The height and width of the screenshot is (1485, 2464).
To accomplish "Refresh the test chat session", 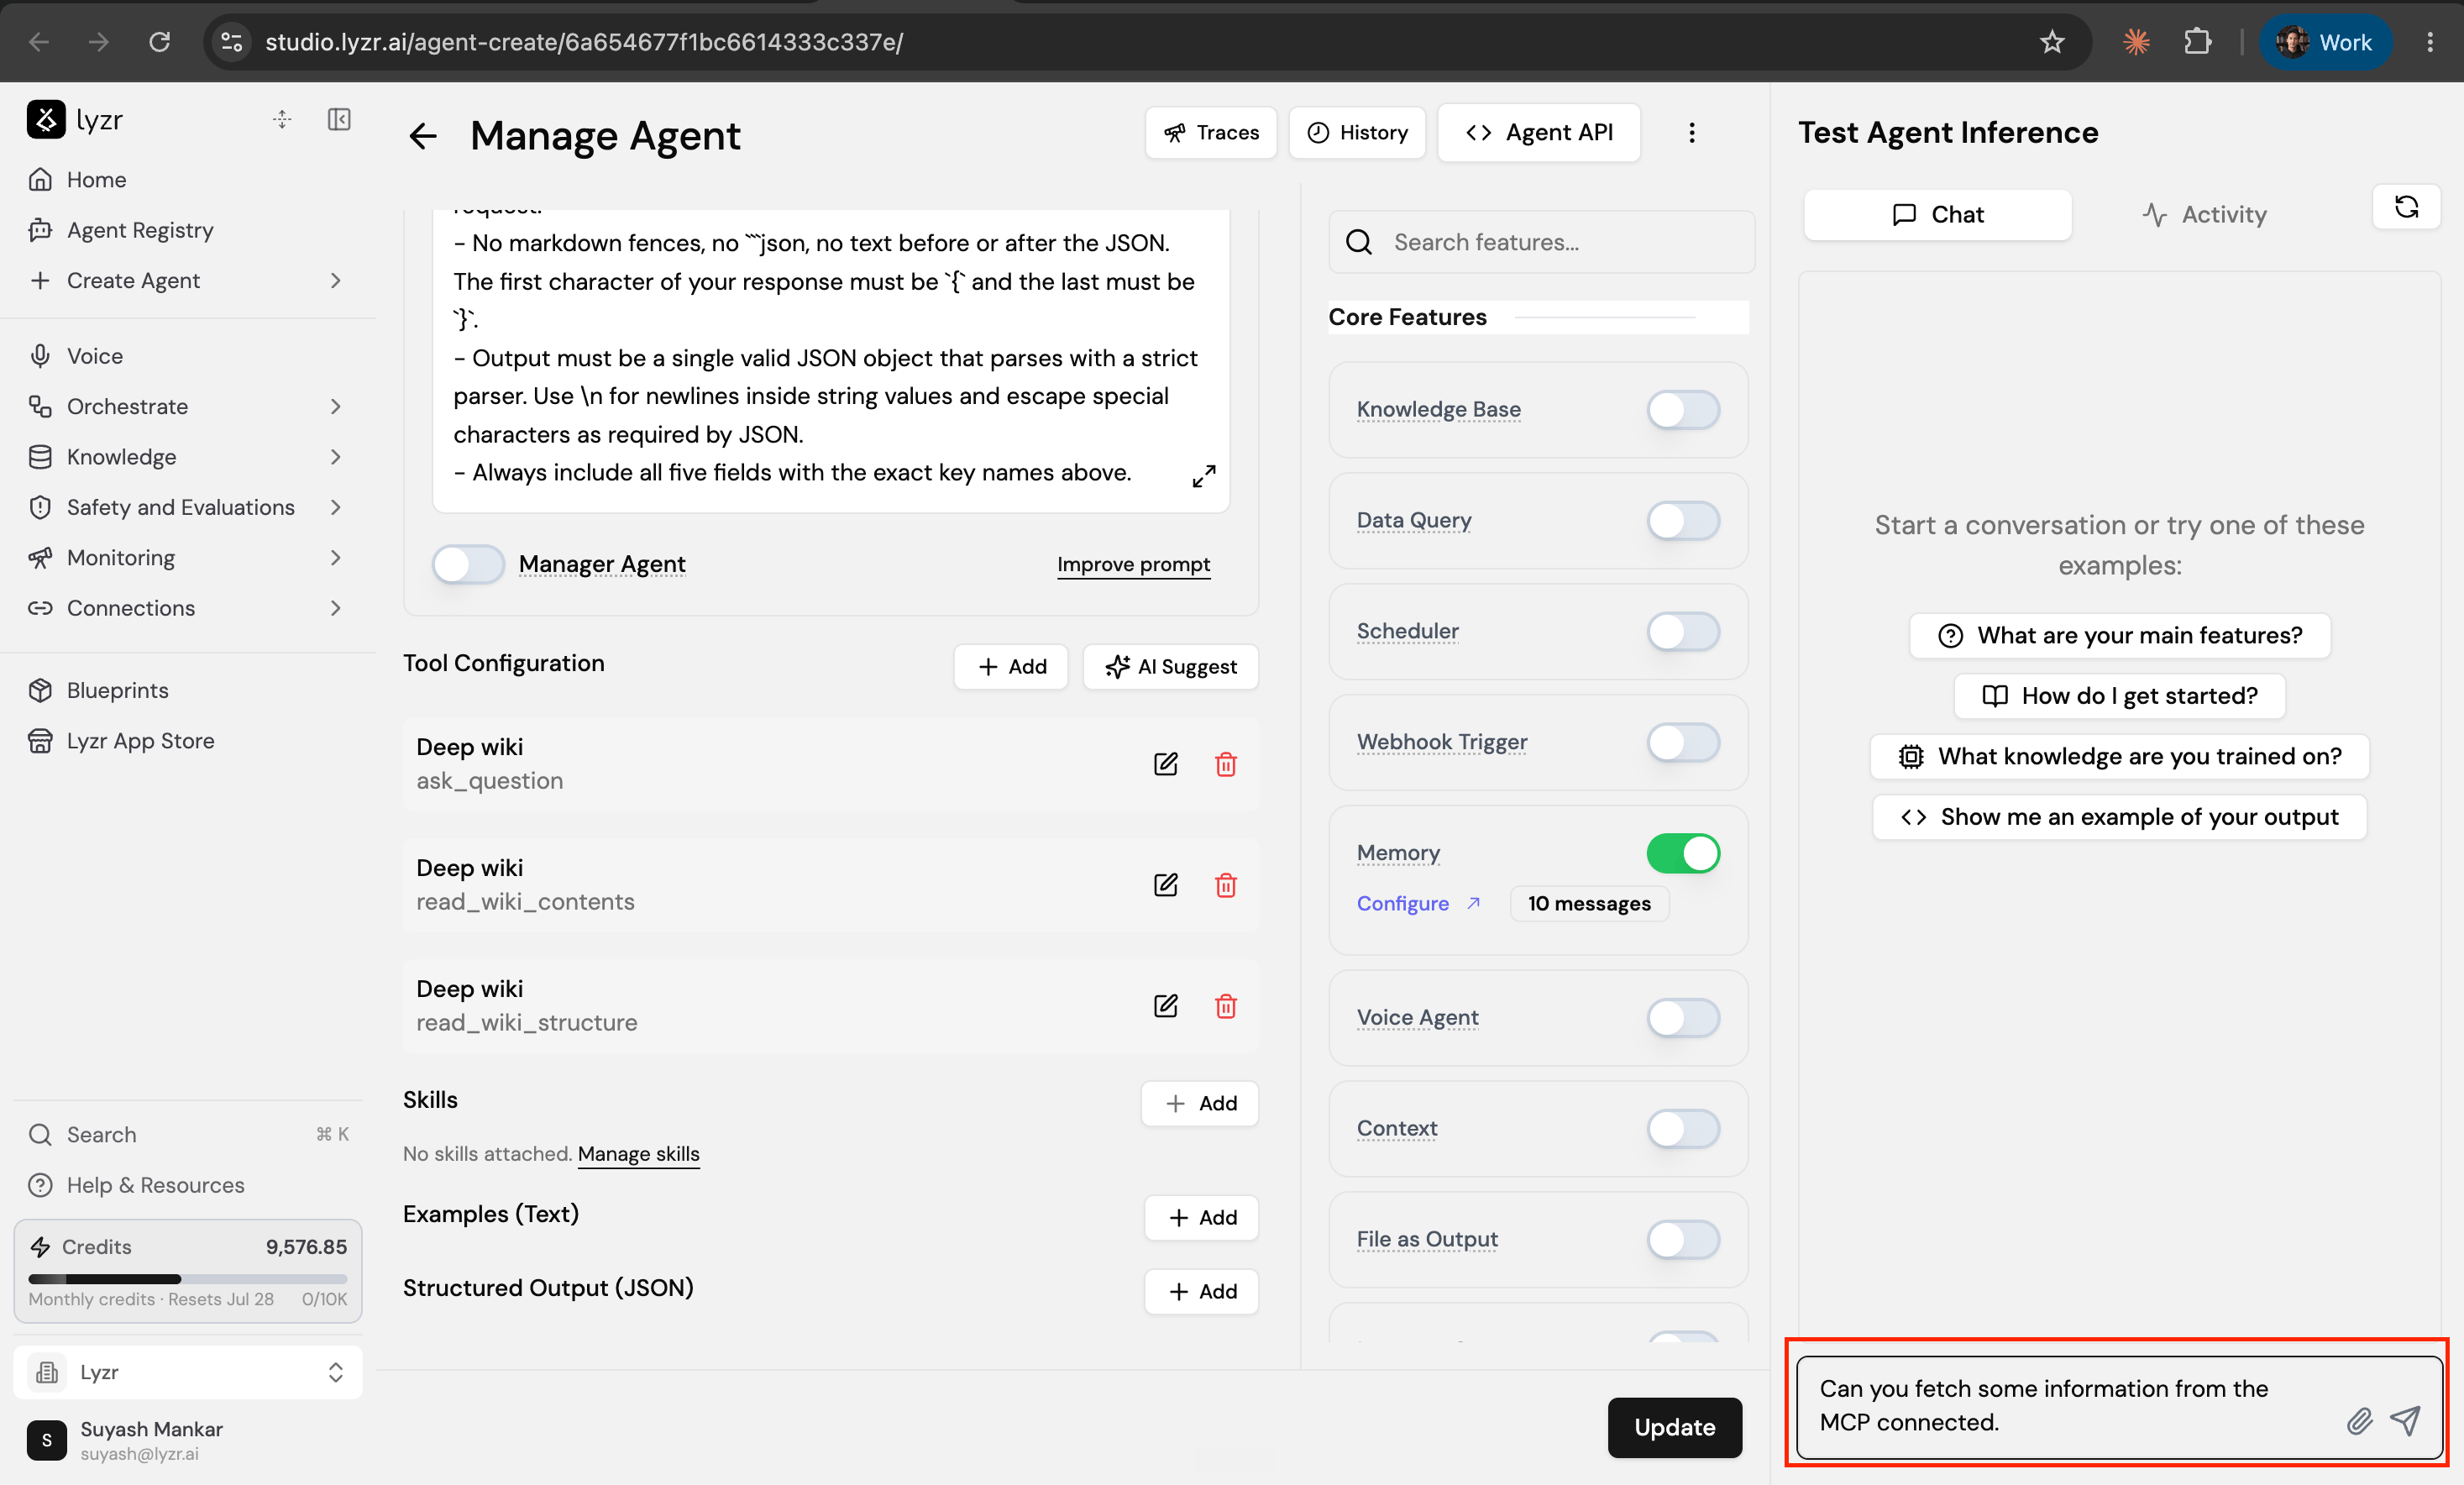I will click(x=2406, y=207).
